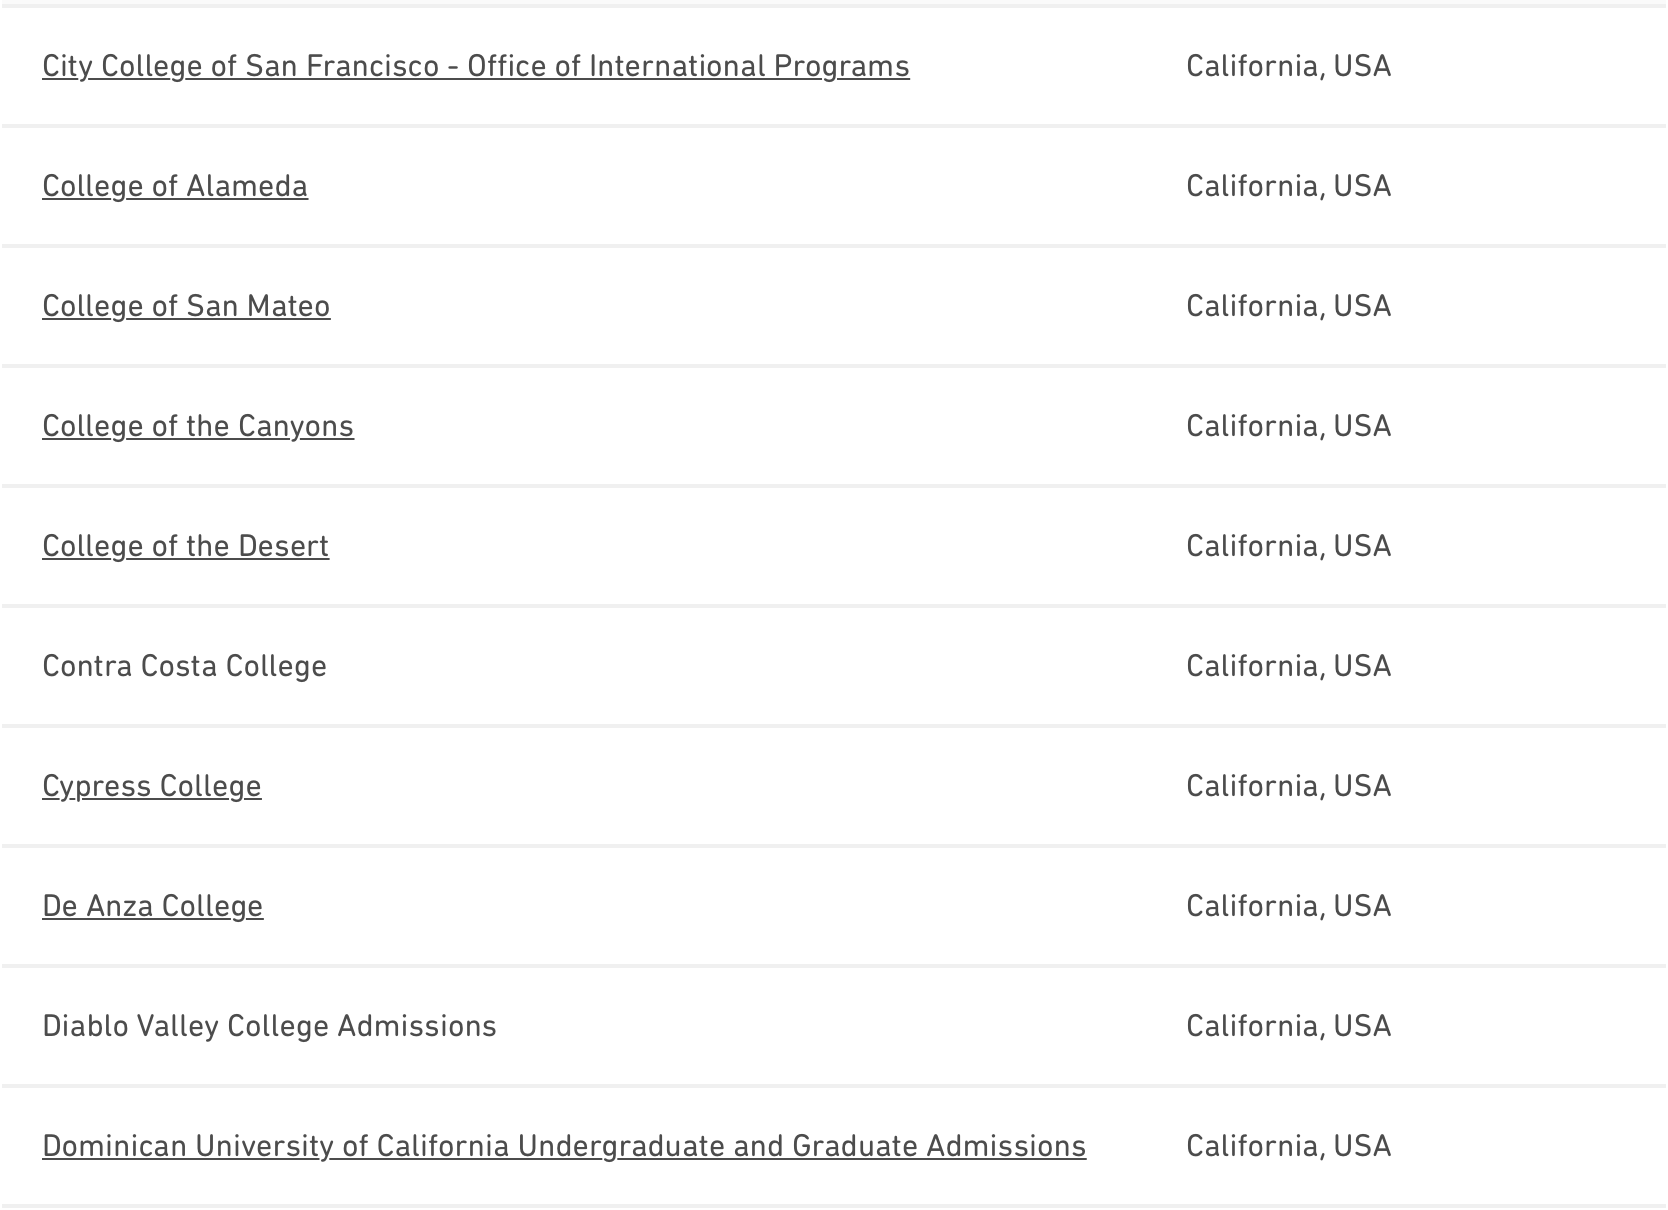Click the location in City College row
Screen dimensions: 1668x1210
click(1288, 66)
